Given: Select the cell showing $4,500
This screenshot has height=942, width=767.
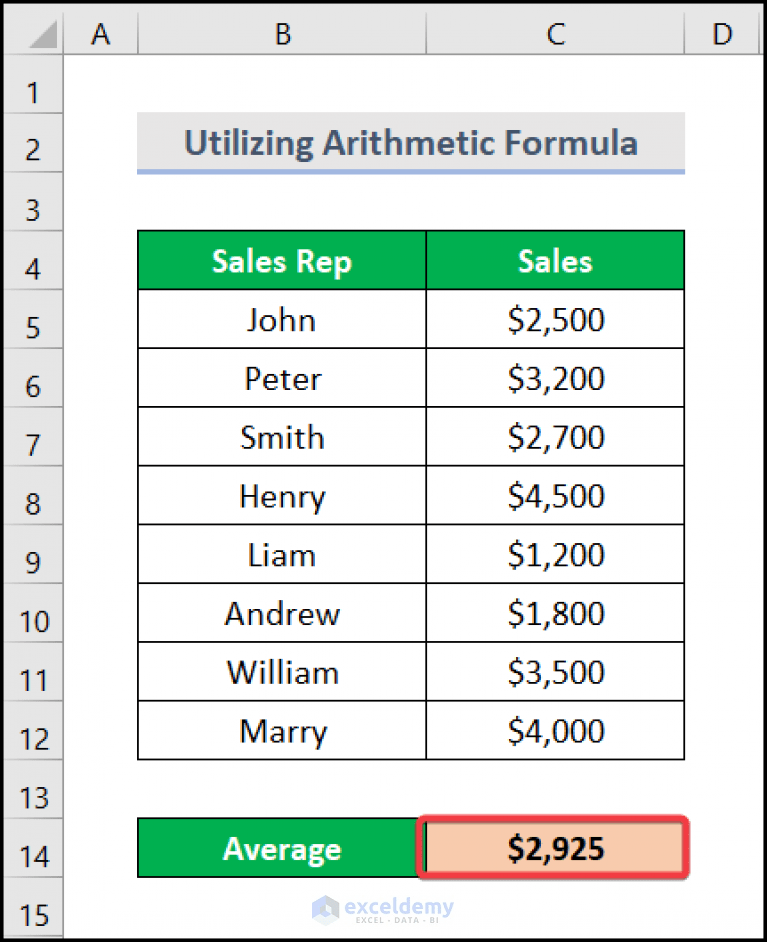Looking at the screenshot, I should coord(555,495).
